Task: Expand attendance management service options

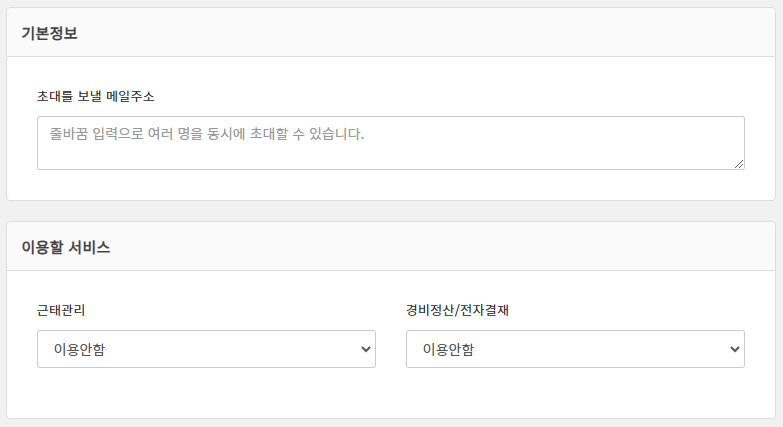Action: 206,349
